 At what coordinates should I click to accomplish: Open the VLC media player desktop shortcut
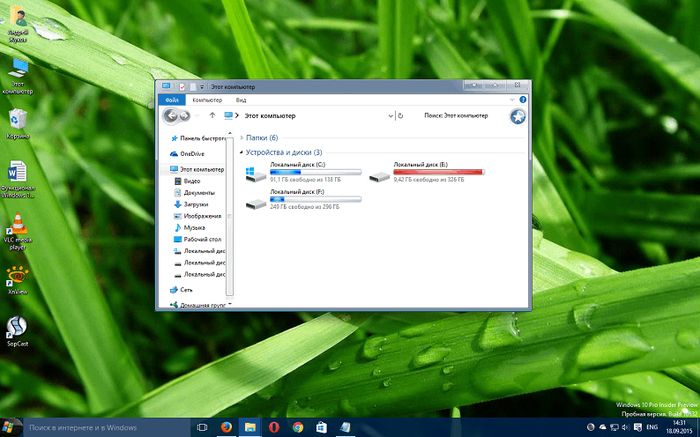pyautogui.click(x=17, y=223)
